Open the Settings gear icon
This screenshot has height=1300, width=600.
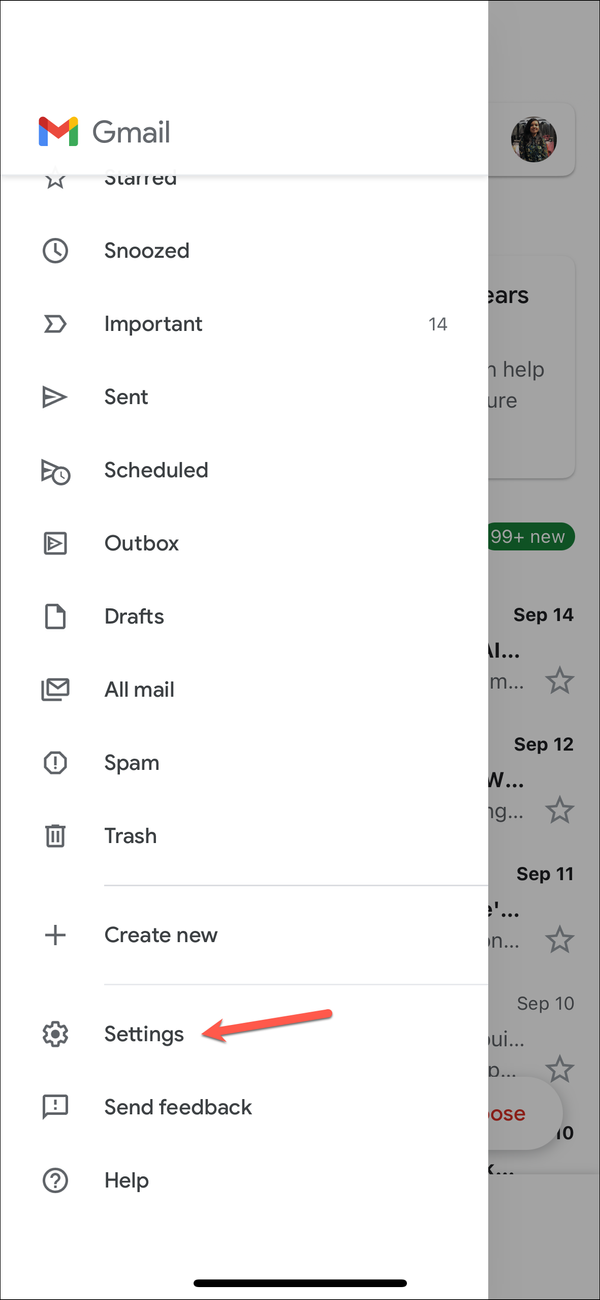tap(56, 1034)
